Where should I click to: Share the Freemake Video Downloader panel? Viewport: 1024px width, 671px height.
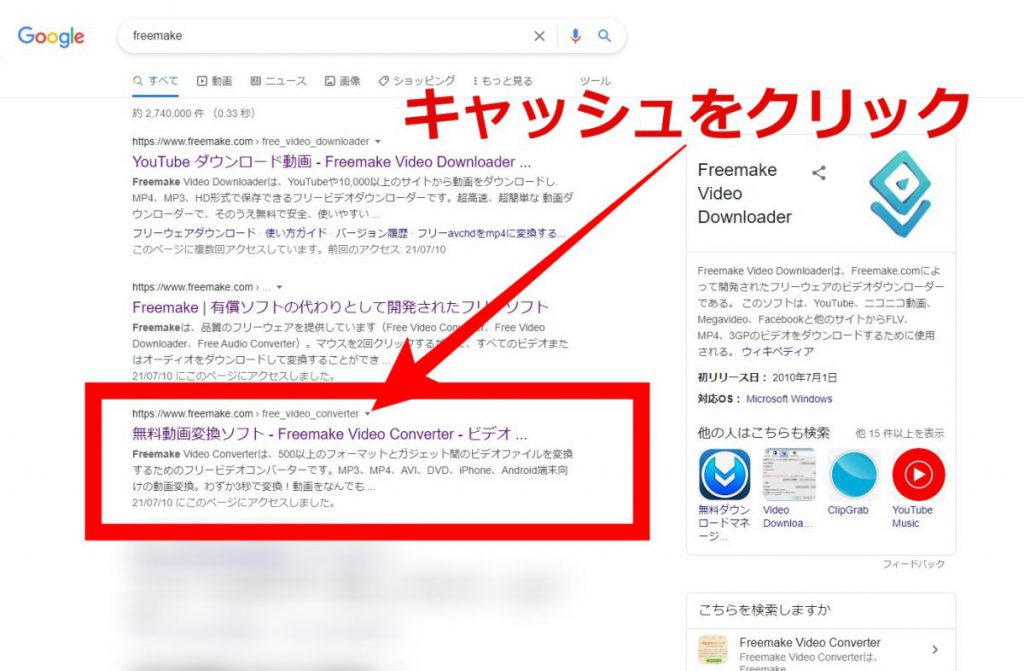[819, 172]
